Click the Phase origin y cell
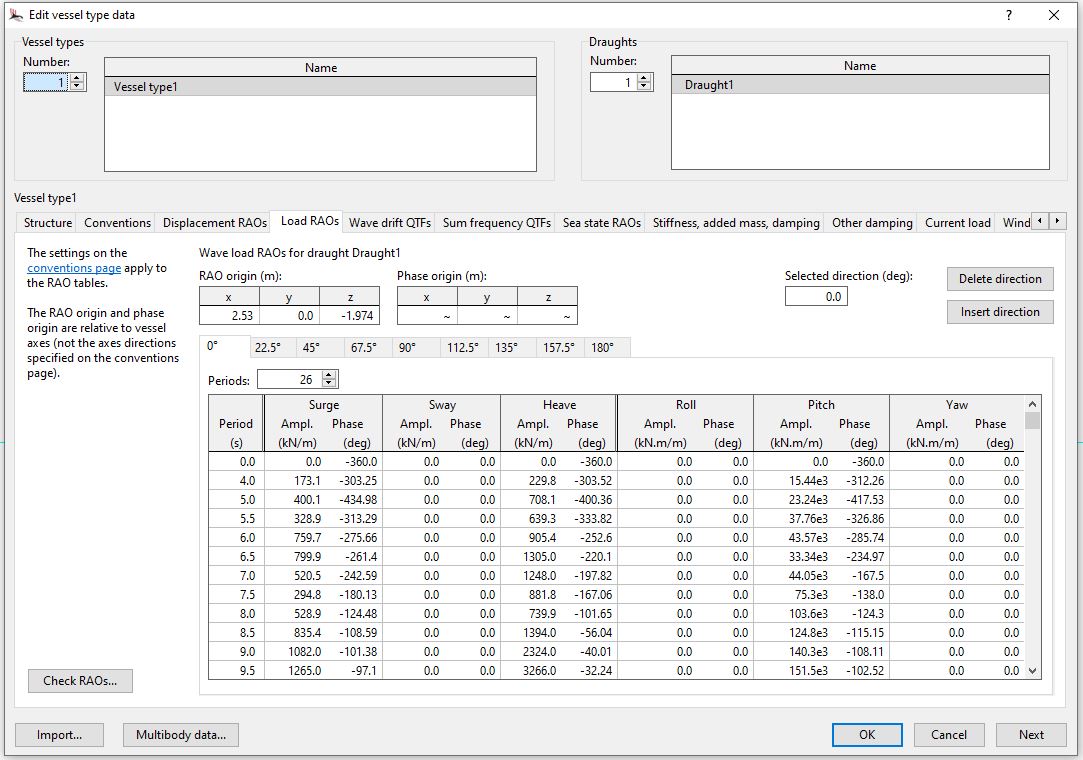1083x760 pixels. pyautogui.click(x=487, y=316)
